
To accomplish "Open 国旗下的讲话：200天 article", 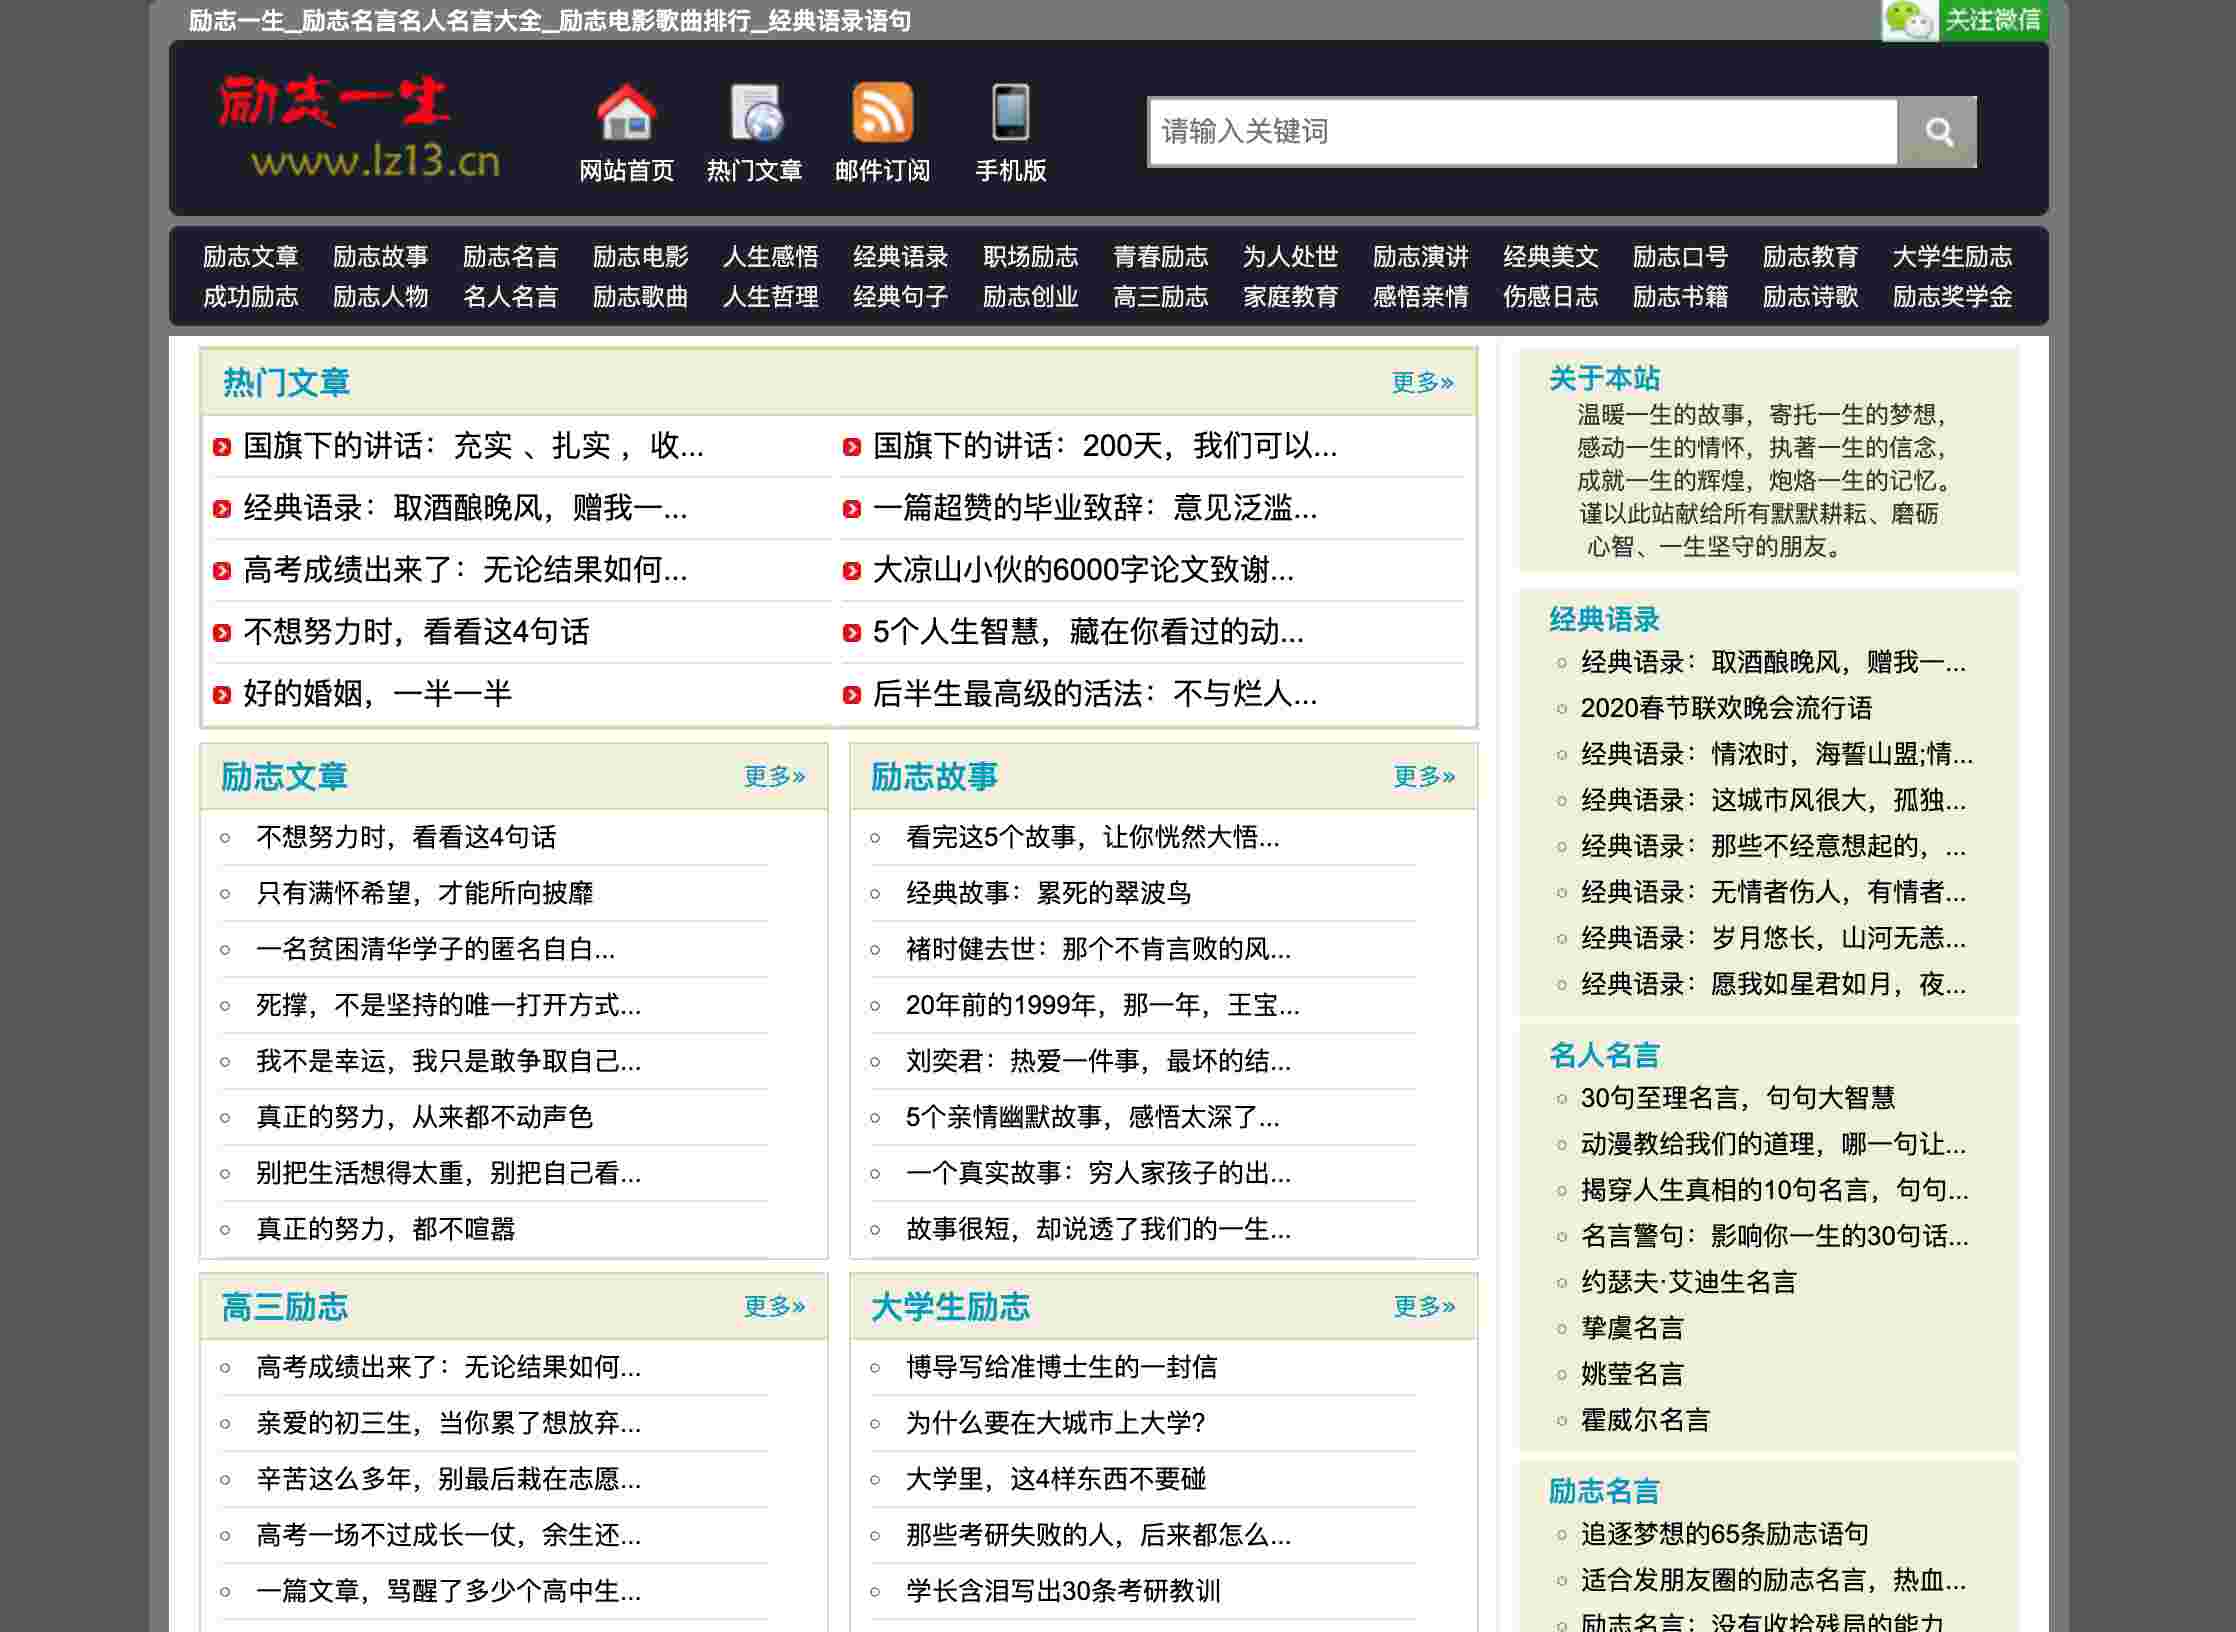I will [1104, 446].
